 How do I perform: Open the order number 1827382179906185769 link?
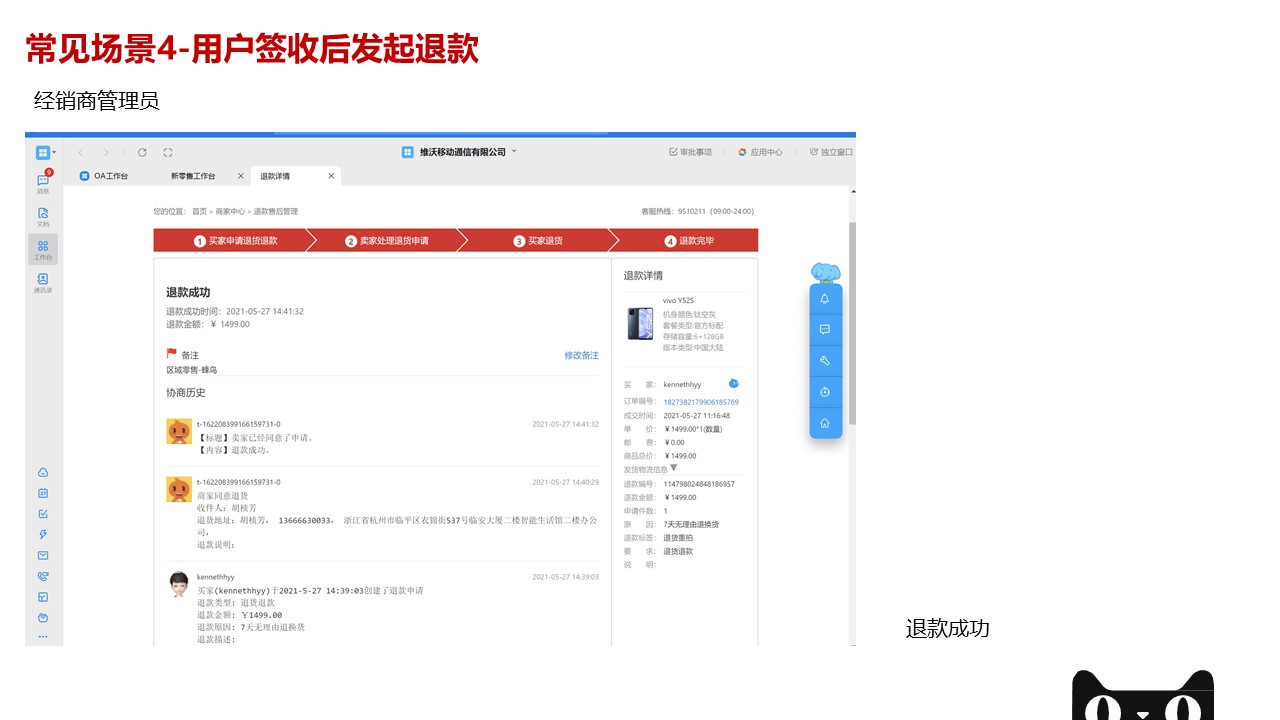pyautogui.click(x=701, y=402)
